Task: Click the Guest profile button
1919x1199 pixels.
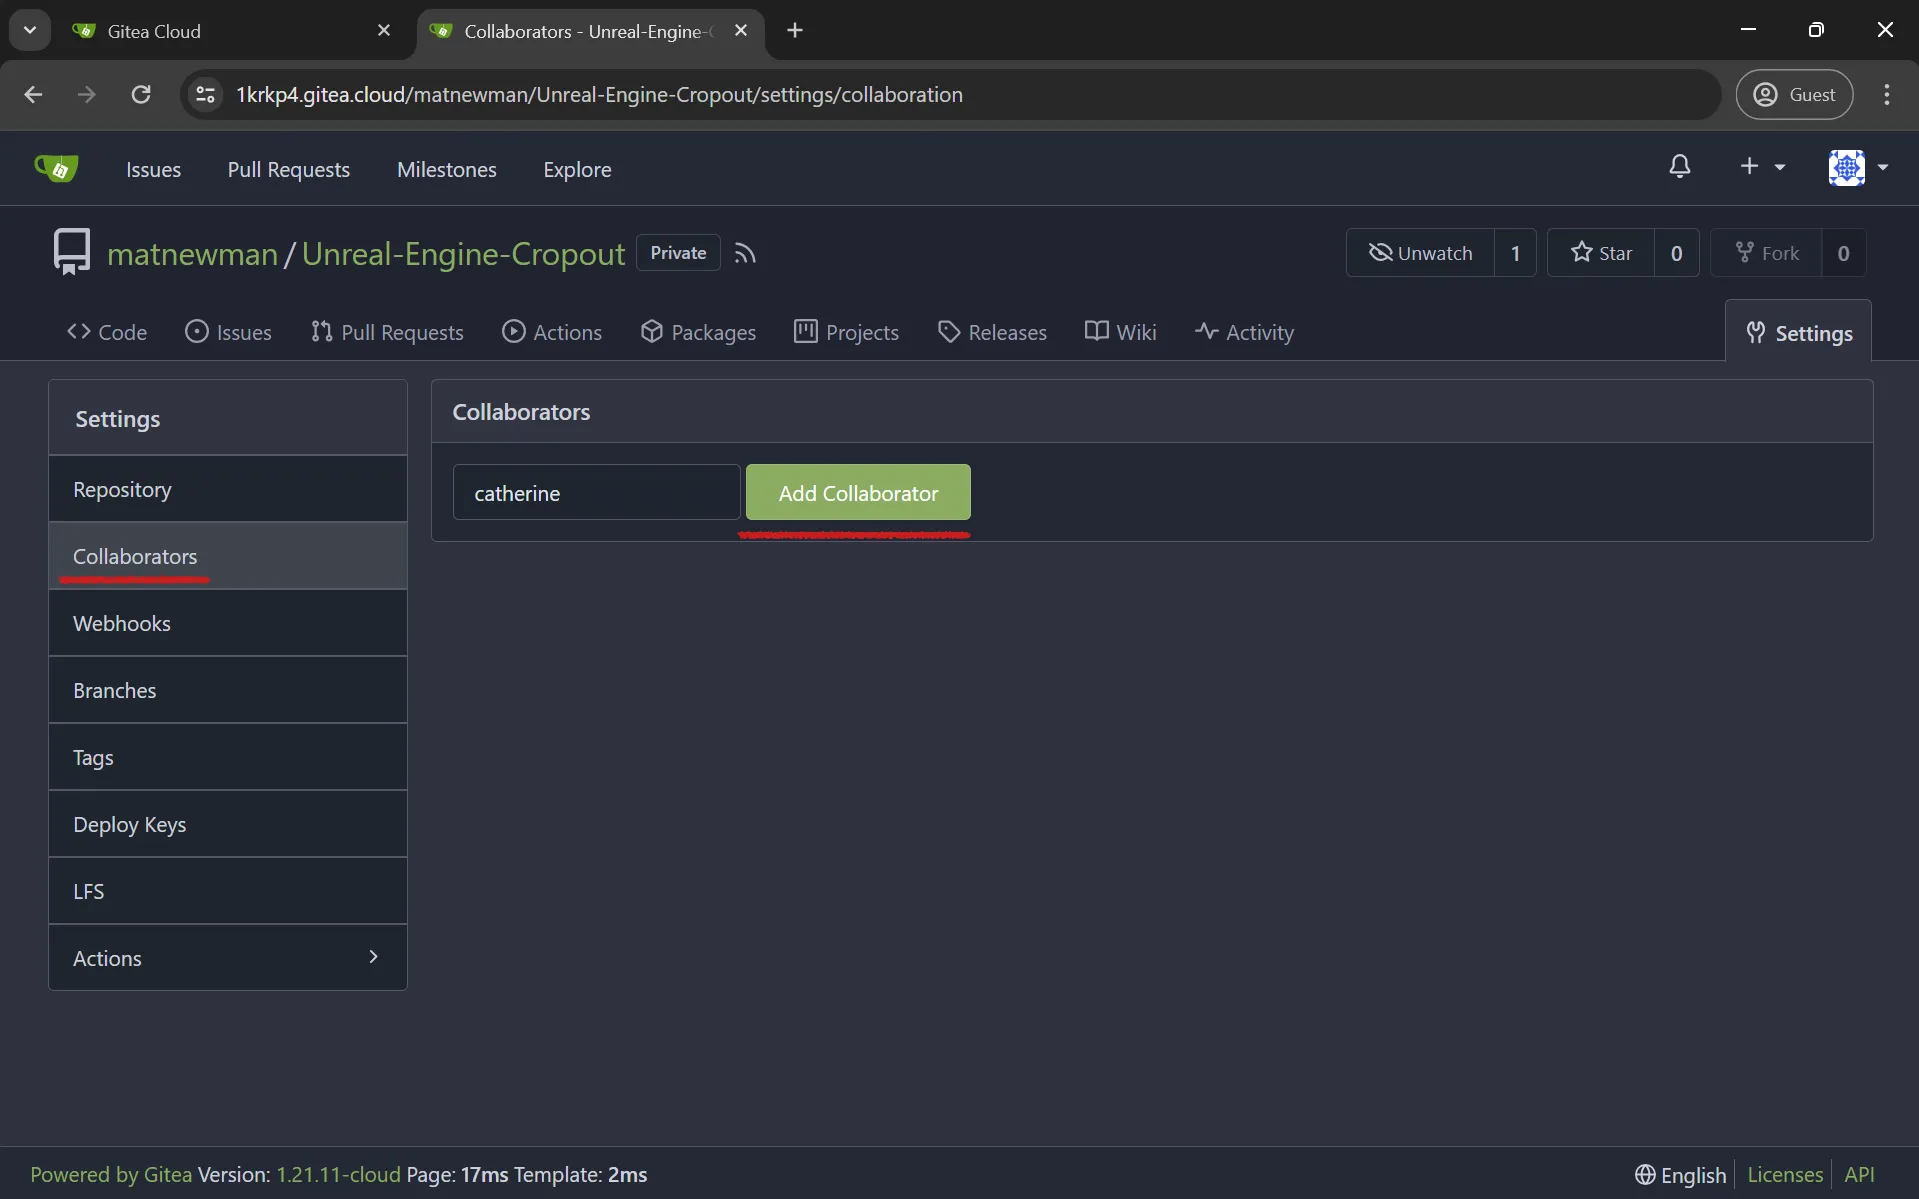Action: pyautogui.click(x=1795, y=94)
